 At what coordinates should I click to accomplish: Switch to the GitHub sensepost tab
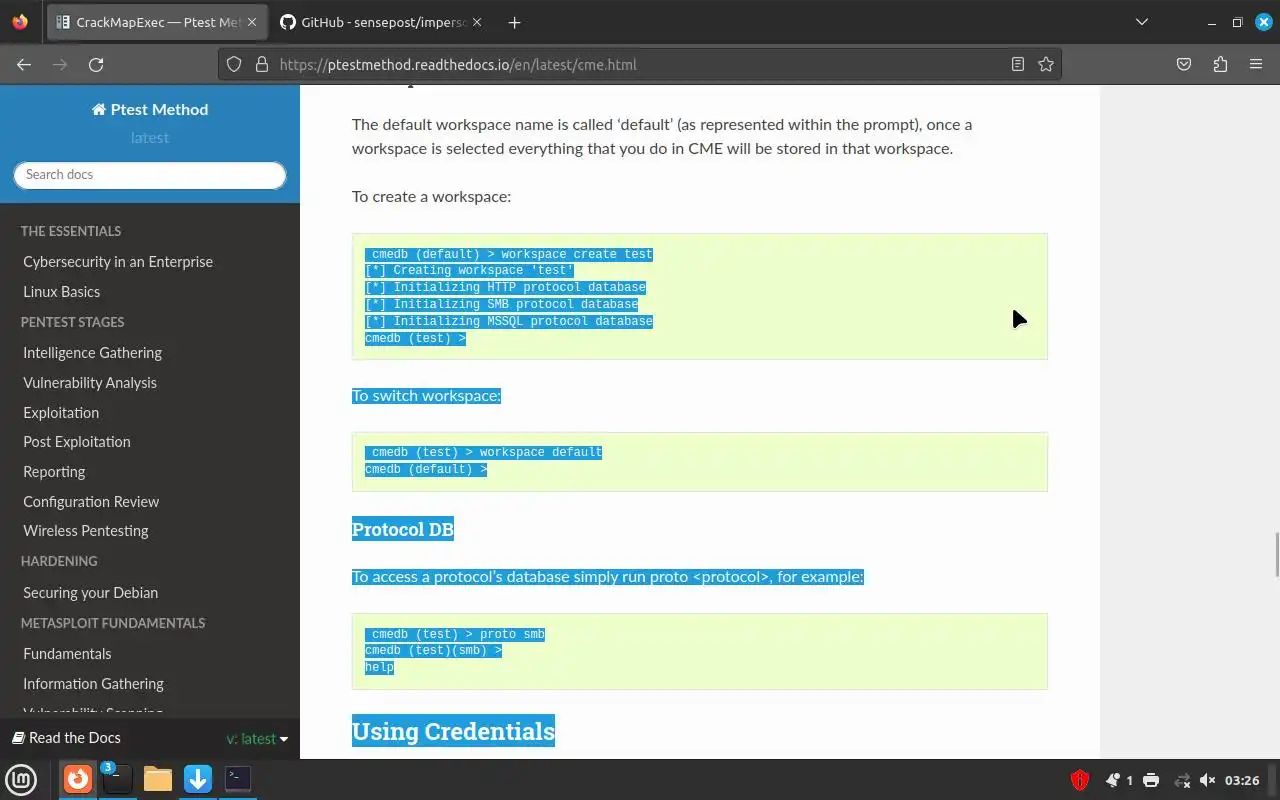pyautogui.click(x=382, y=22)
